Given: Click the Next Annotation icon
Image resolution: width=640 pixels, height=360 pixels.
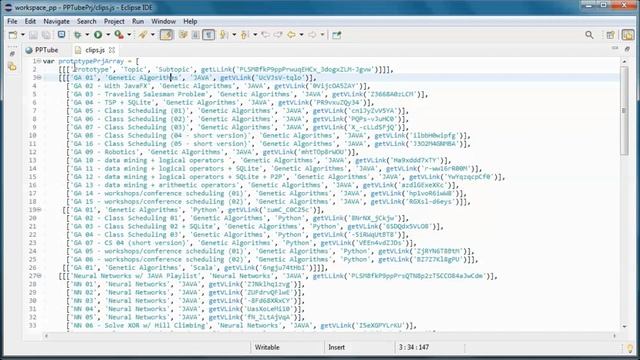Looking at the screenshot, I should pyautogui.click(x=224, y=35).
